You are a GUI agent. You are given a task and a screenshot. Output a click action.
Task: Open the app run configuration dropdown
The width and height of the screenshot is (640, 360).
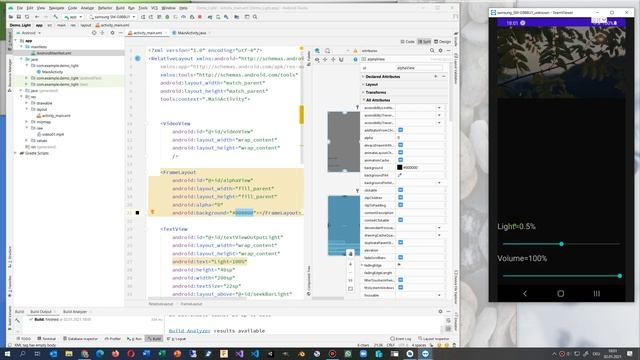coord(73,17)
